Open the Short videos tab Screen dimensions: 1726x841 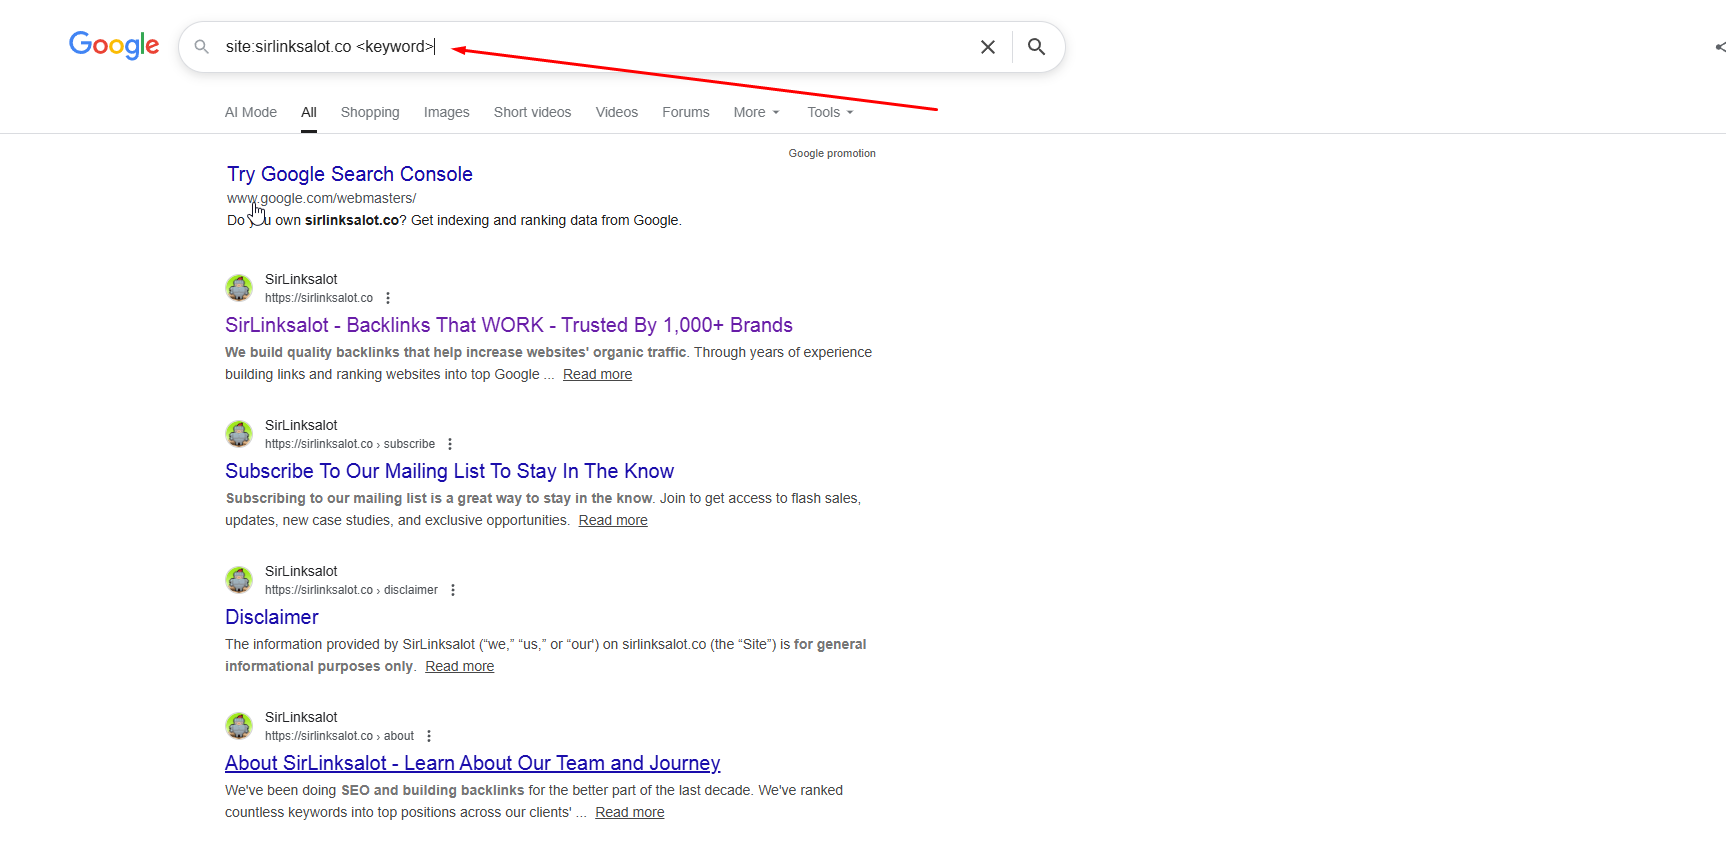pyautogui.click(x=532, y=112)
